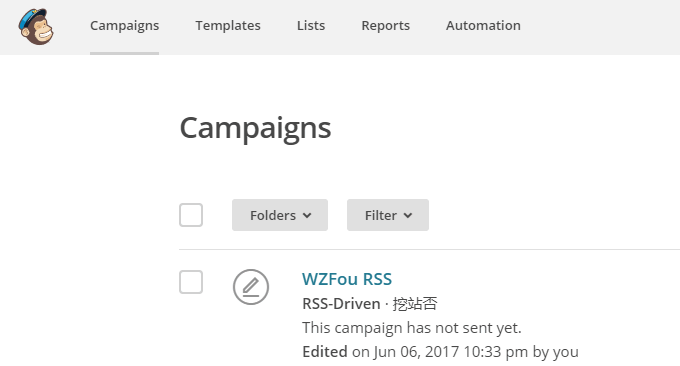
Task: Click the 挖站否 list name
Action: click(415, 304)
